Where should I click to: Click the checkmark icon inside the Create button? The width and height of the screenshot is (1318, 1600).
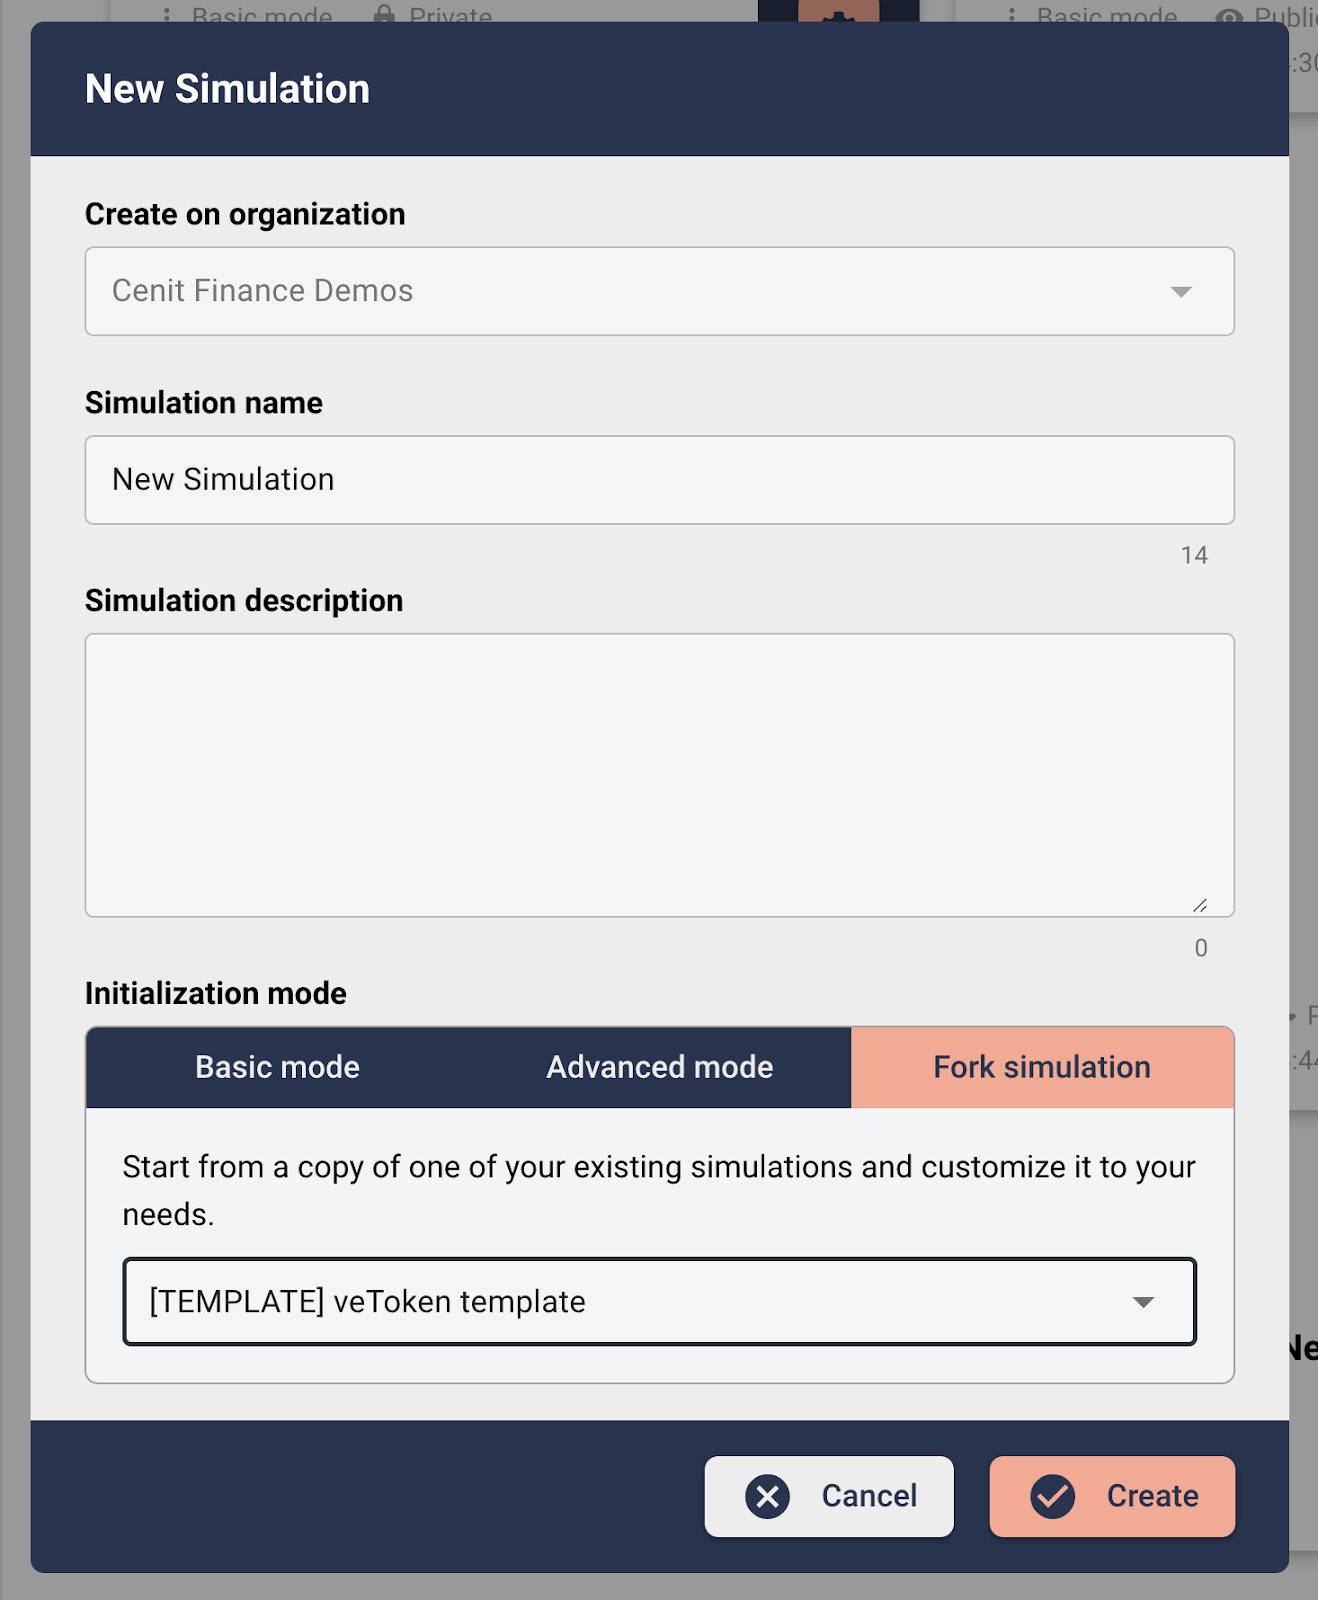[x=1051, y=1496]
